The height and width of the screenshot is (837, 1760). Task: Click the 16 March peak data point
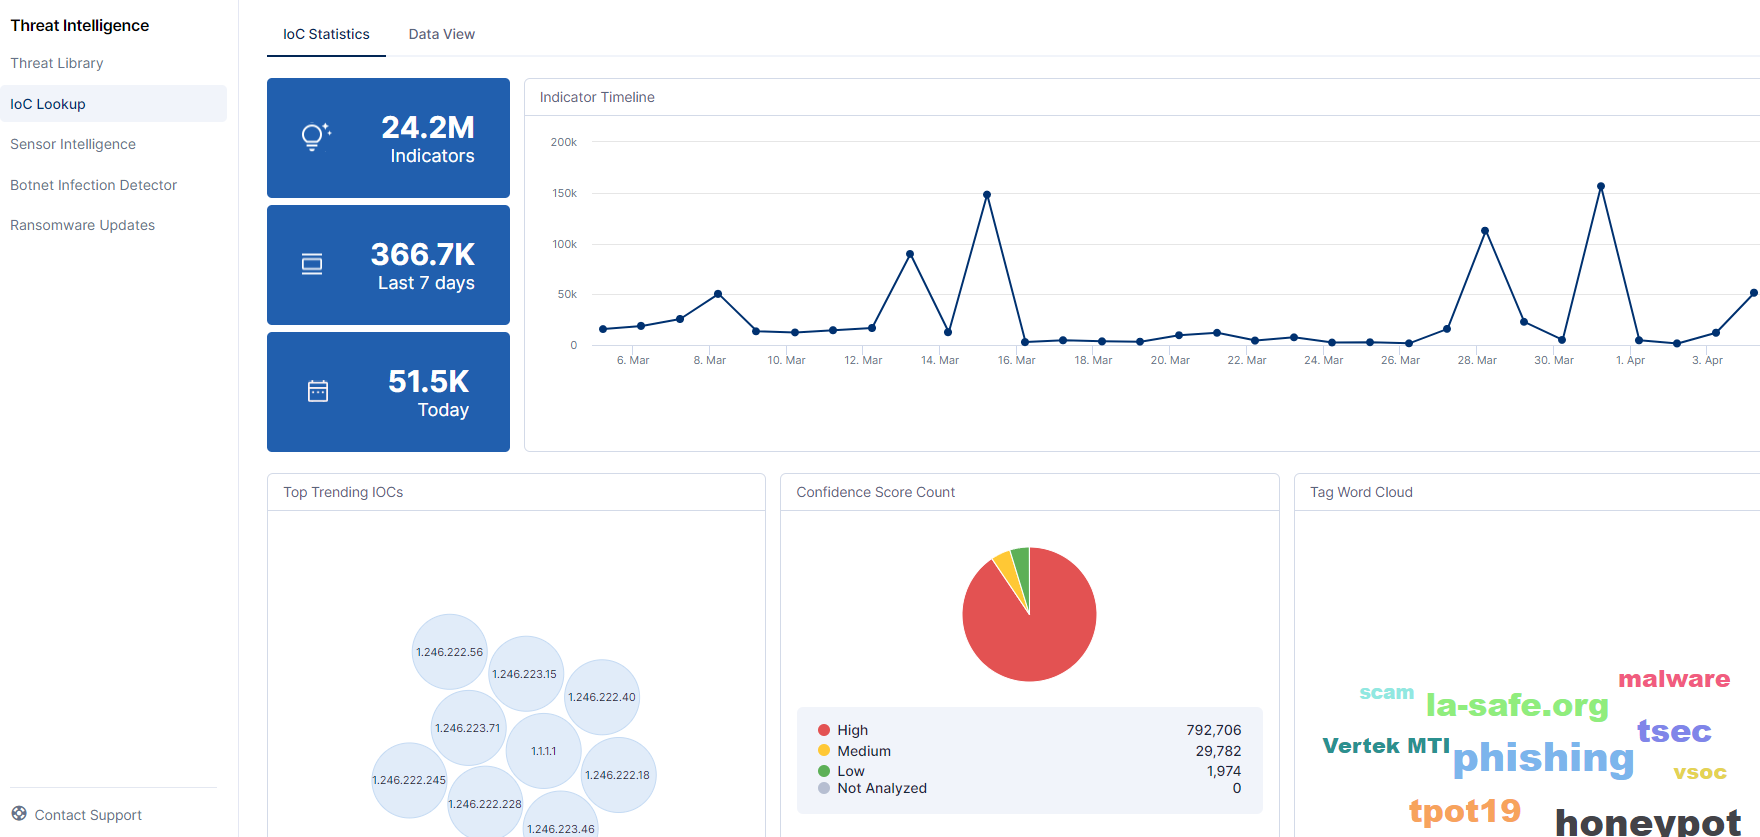tap(987, 194)
